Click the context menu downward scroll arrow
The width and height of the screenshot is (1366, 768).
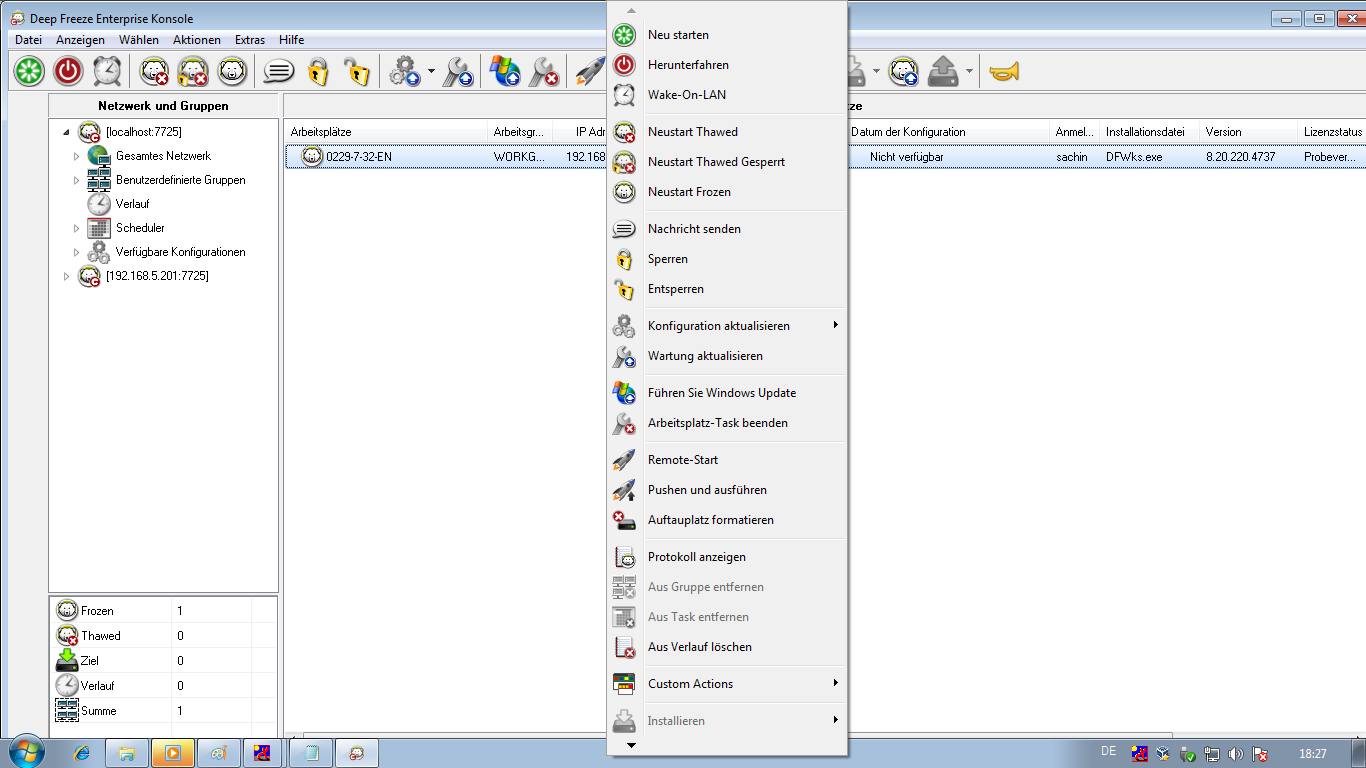(x=631, y=745)
